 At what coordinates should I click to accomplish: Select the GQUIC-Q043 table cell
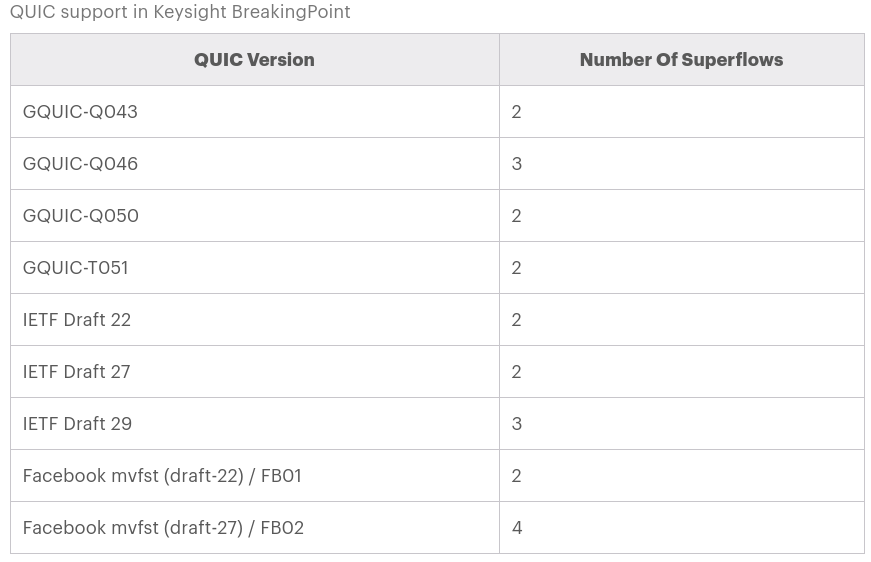pyautogui.click(x=80, y=112)
